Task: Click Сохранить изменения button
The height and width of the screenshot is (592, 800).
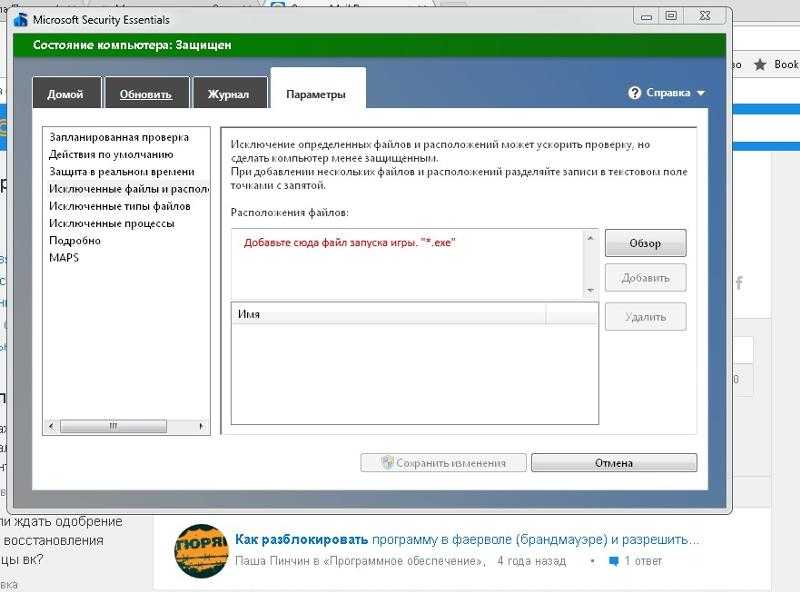Action: pos(443,463)
